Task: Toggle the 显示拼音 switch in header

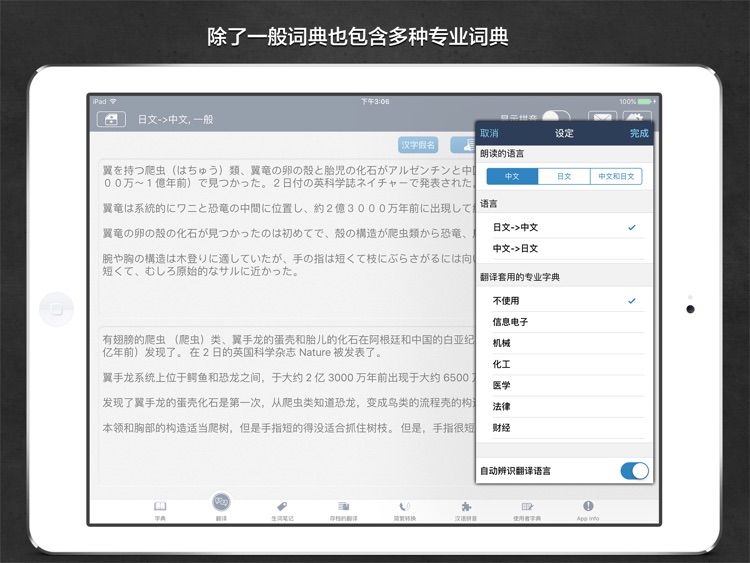Action: pos(556,116)
